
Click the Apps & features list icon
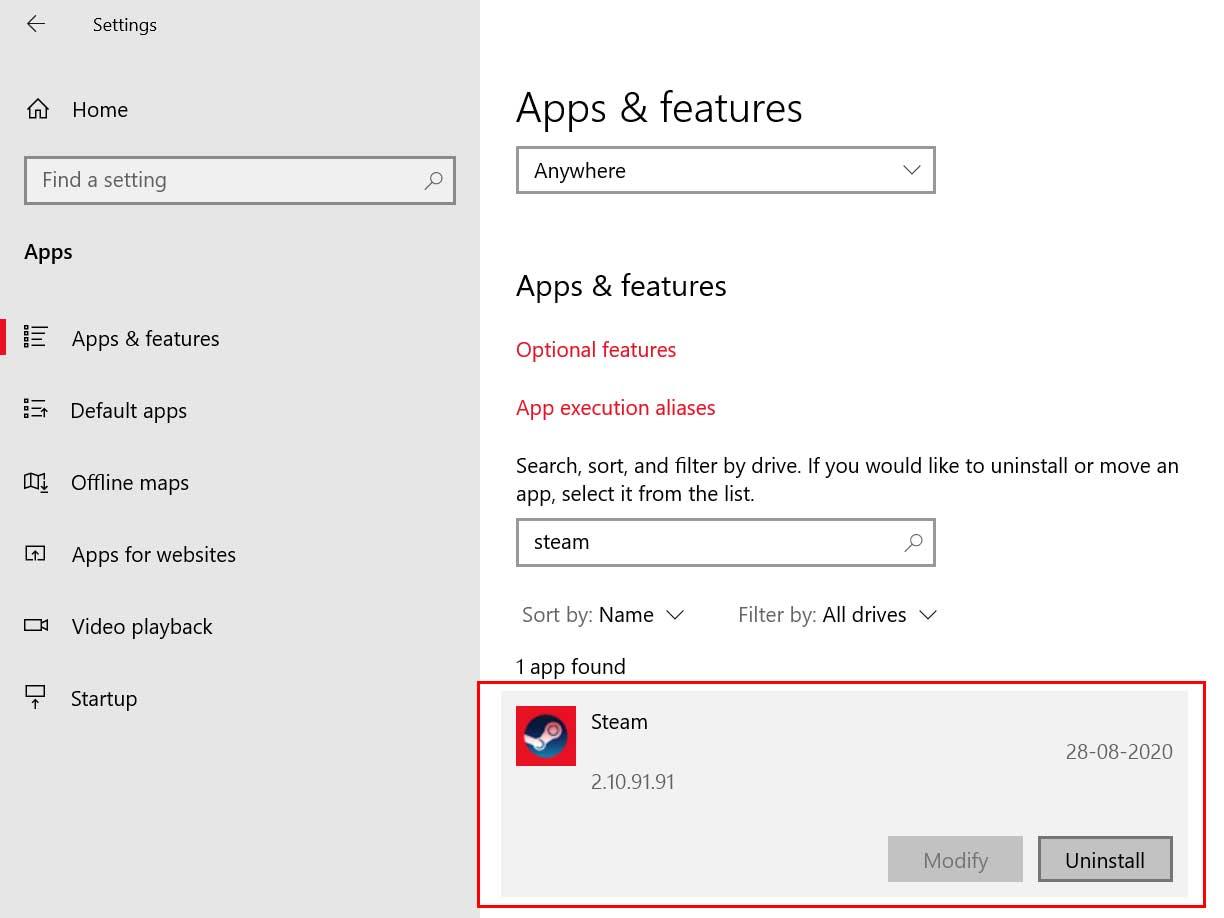(36, 338)
